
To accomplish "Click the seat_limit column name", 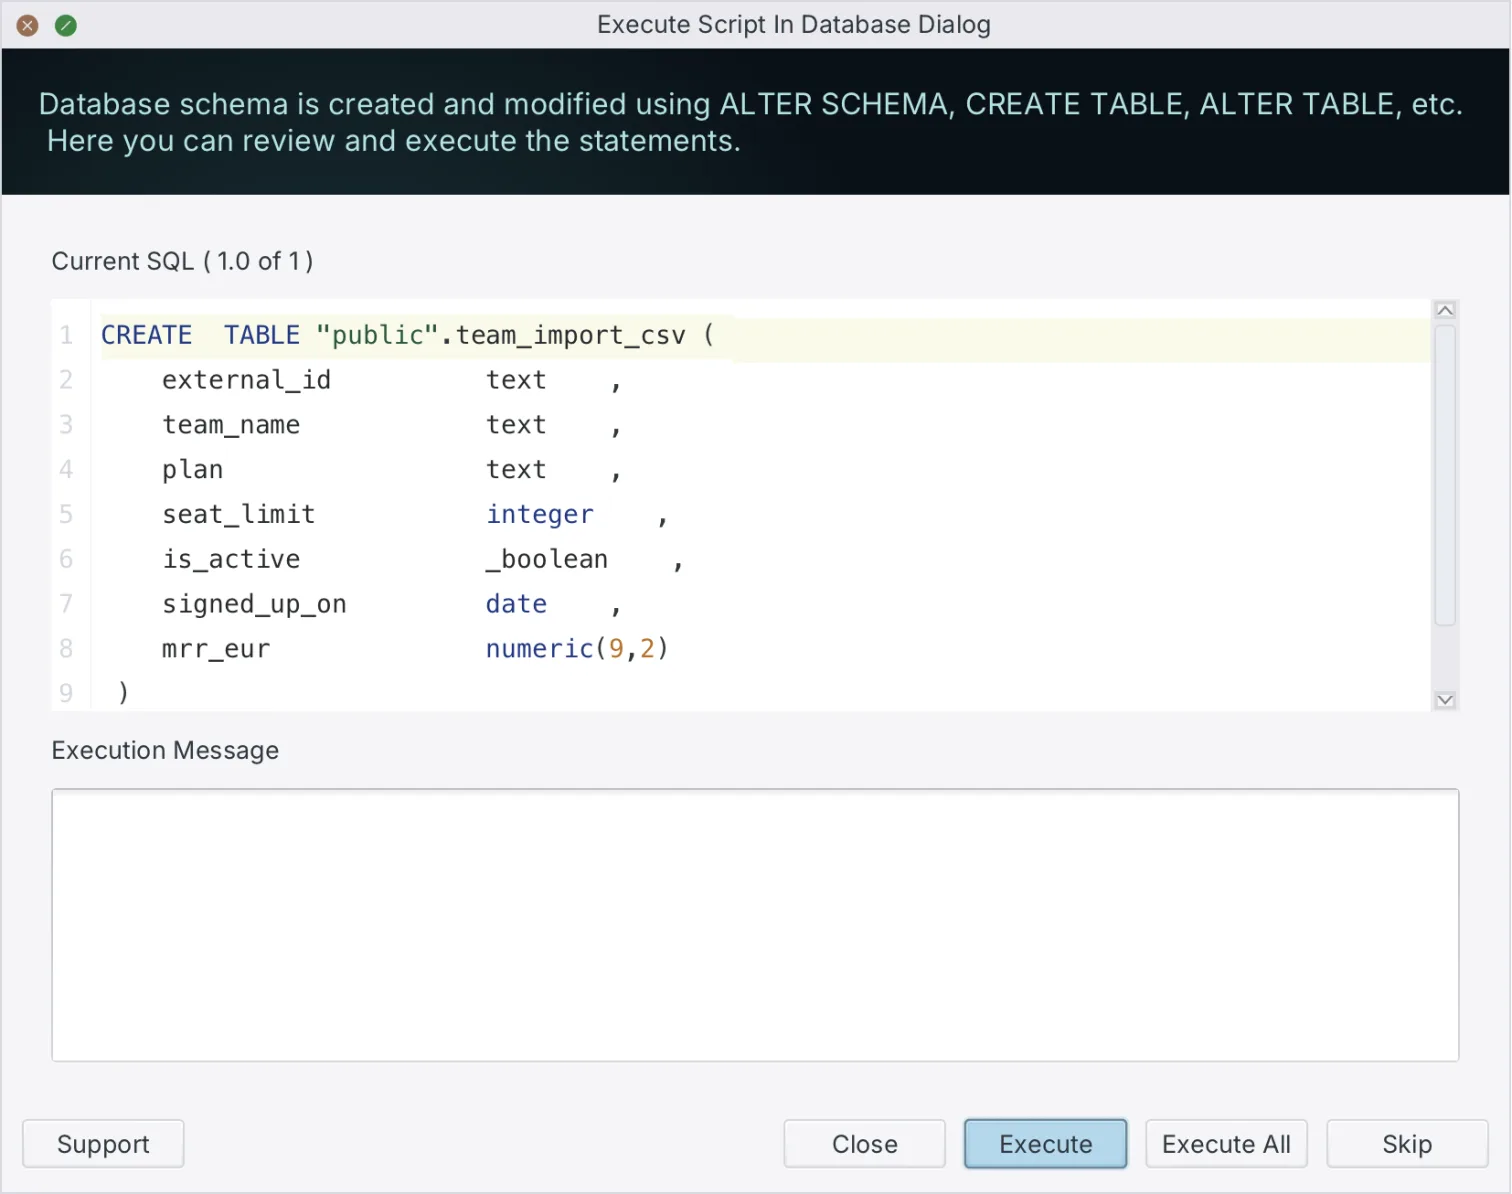I will click(x=238, y=514).
